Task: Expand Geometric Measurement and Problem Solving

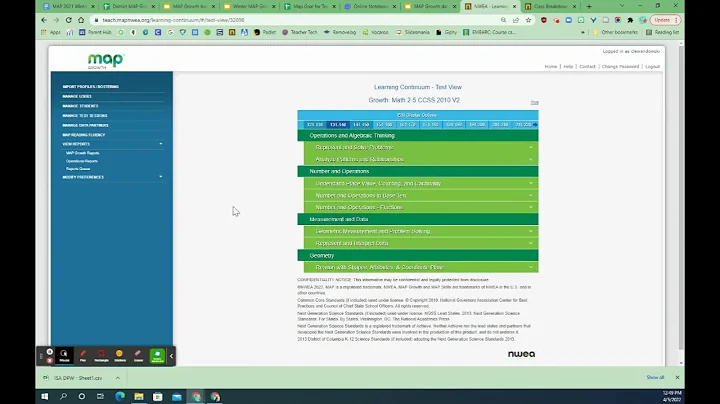Action: [421, 231]
